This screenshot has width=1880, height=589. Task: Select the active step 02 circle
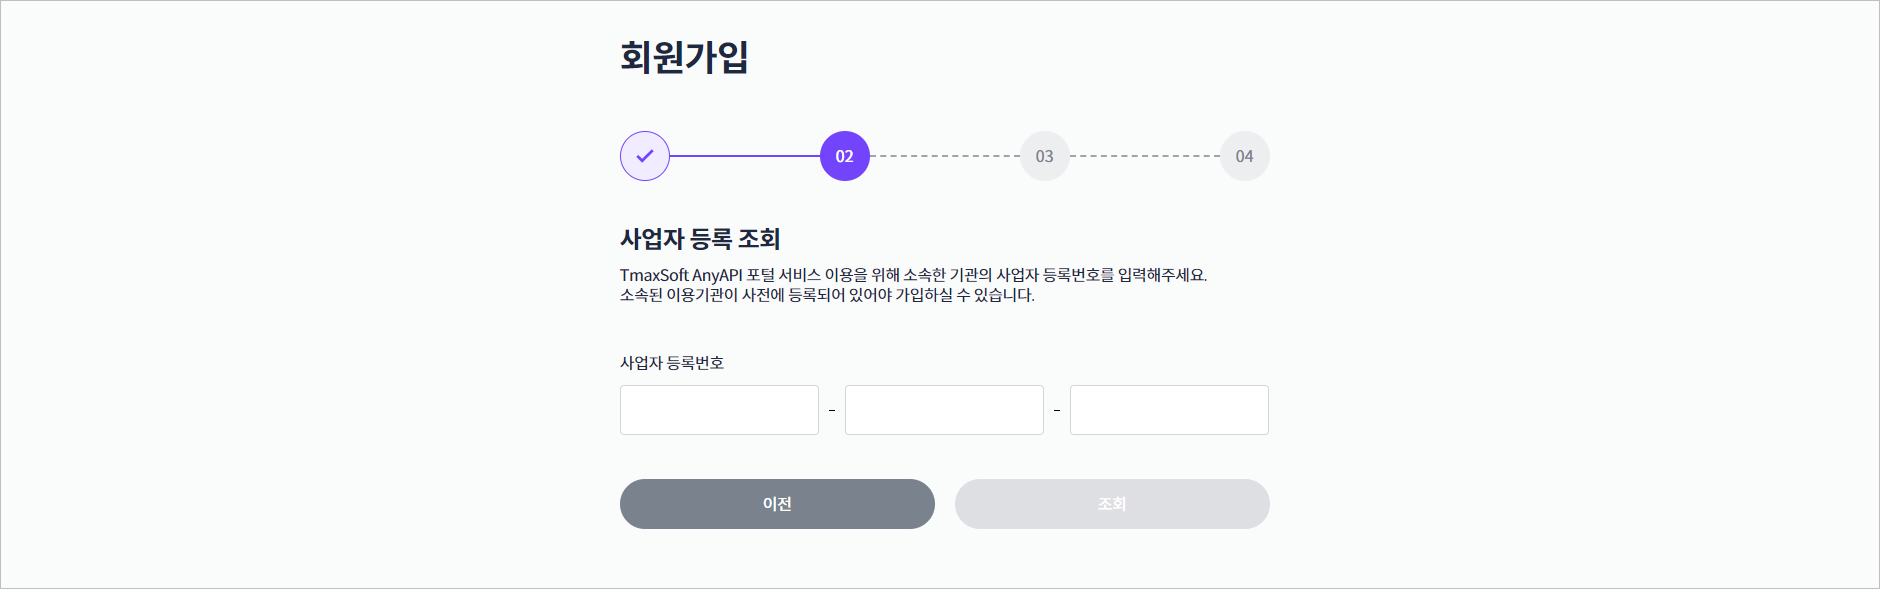tap(845, 156)
